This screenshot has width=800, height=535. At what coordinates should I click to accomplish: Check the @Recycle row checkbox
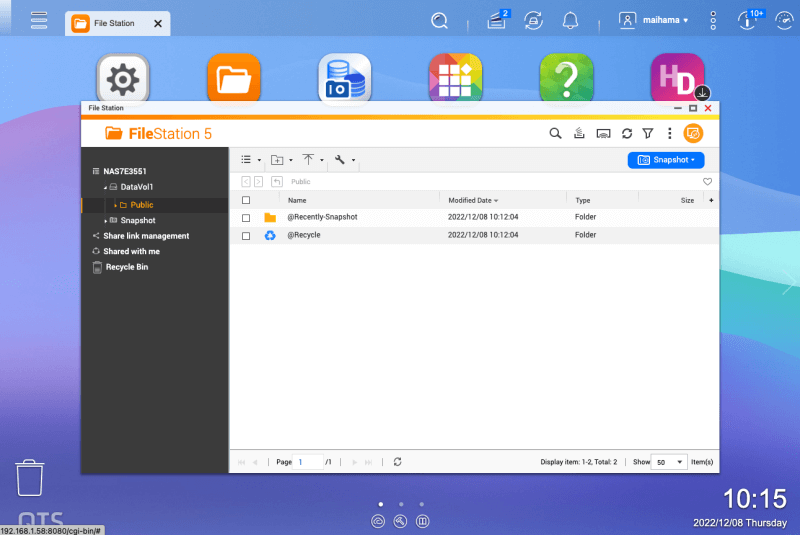coord(246,236)
